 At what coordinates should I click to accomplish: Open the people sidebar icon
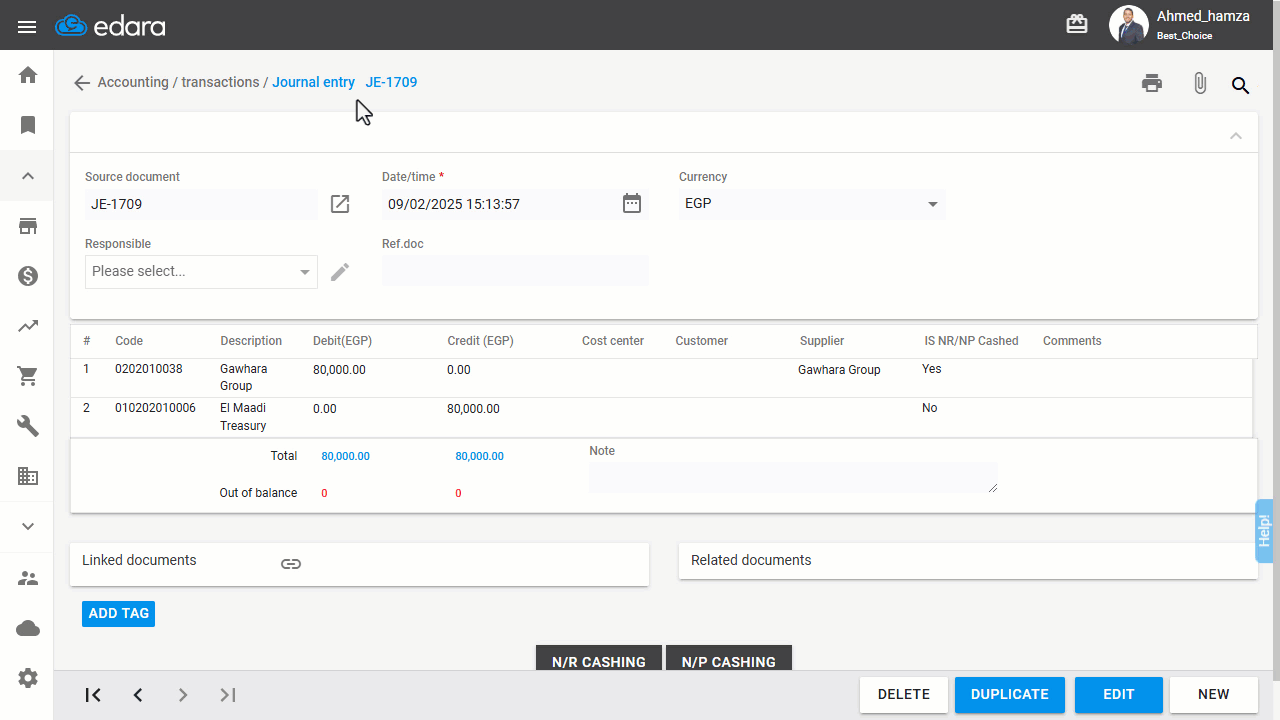click(x=28, y=578)
